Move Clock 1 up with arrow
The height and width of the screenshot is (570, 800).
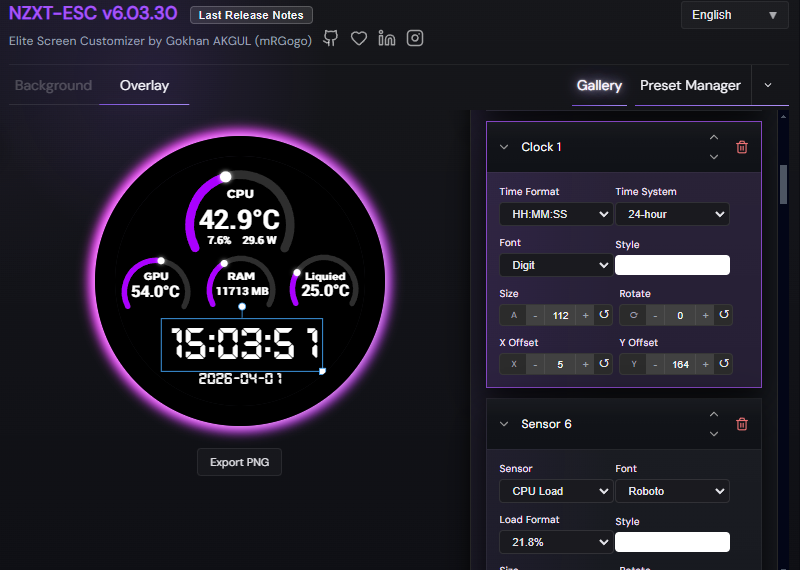714,137
